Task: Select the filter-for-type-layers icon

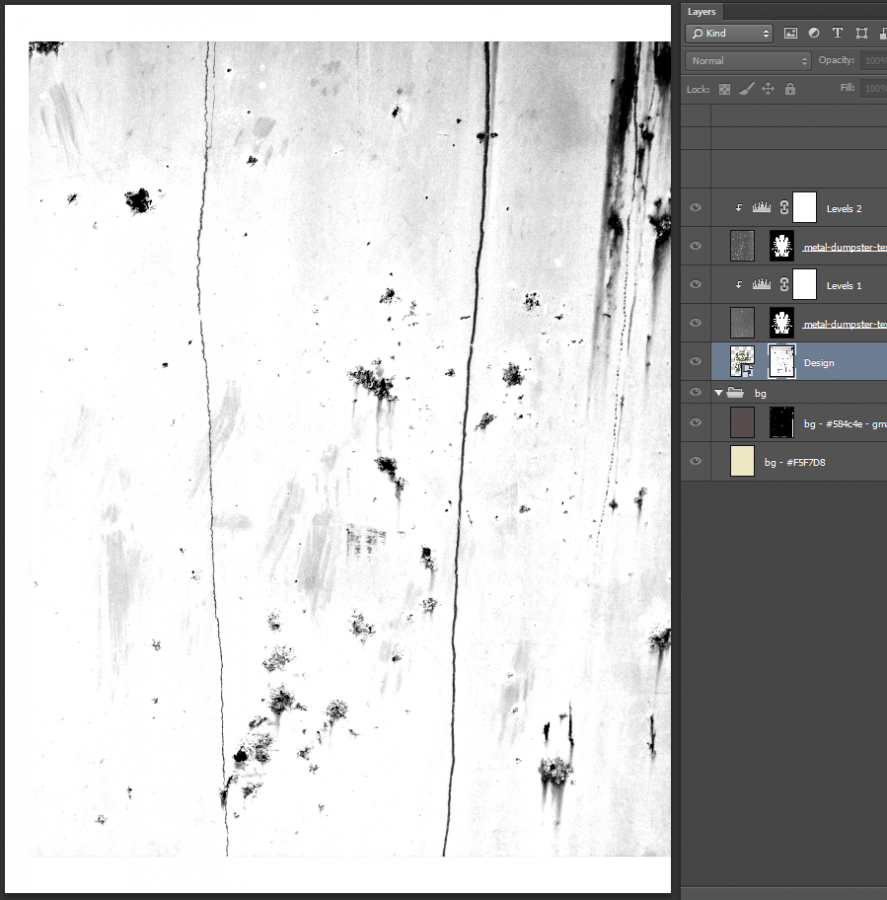Action: (x=837, y=33)
